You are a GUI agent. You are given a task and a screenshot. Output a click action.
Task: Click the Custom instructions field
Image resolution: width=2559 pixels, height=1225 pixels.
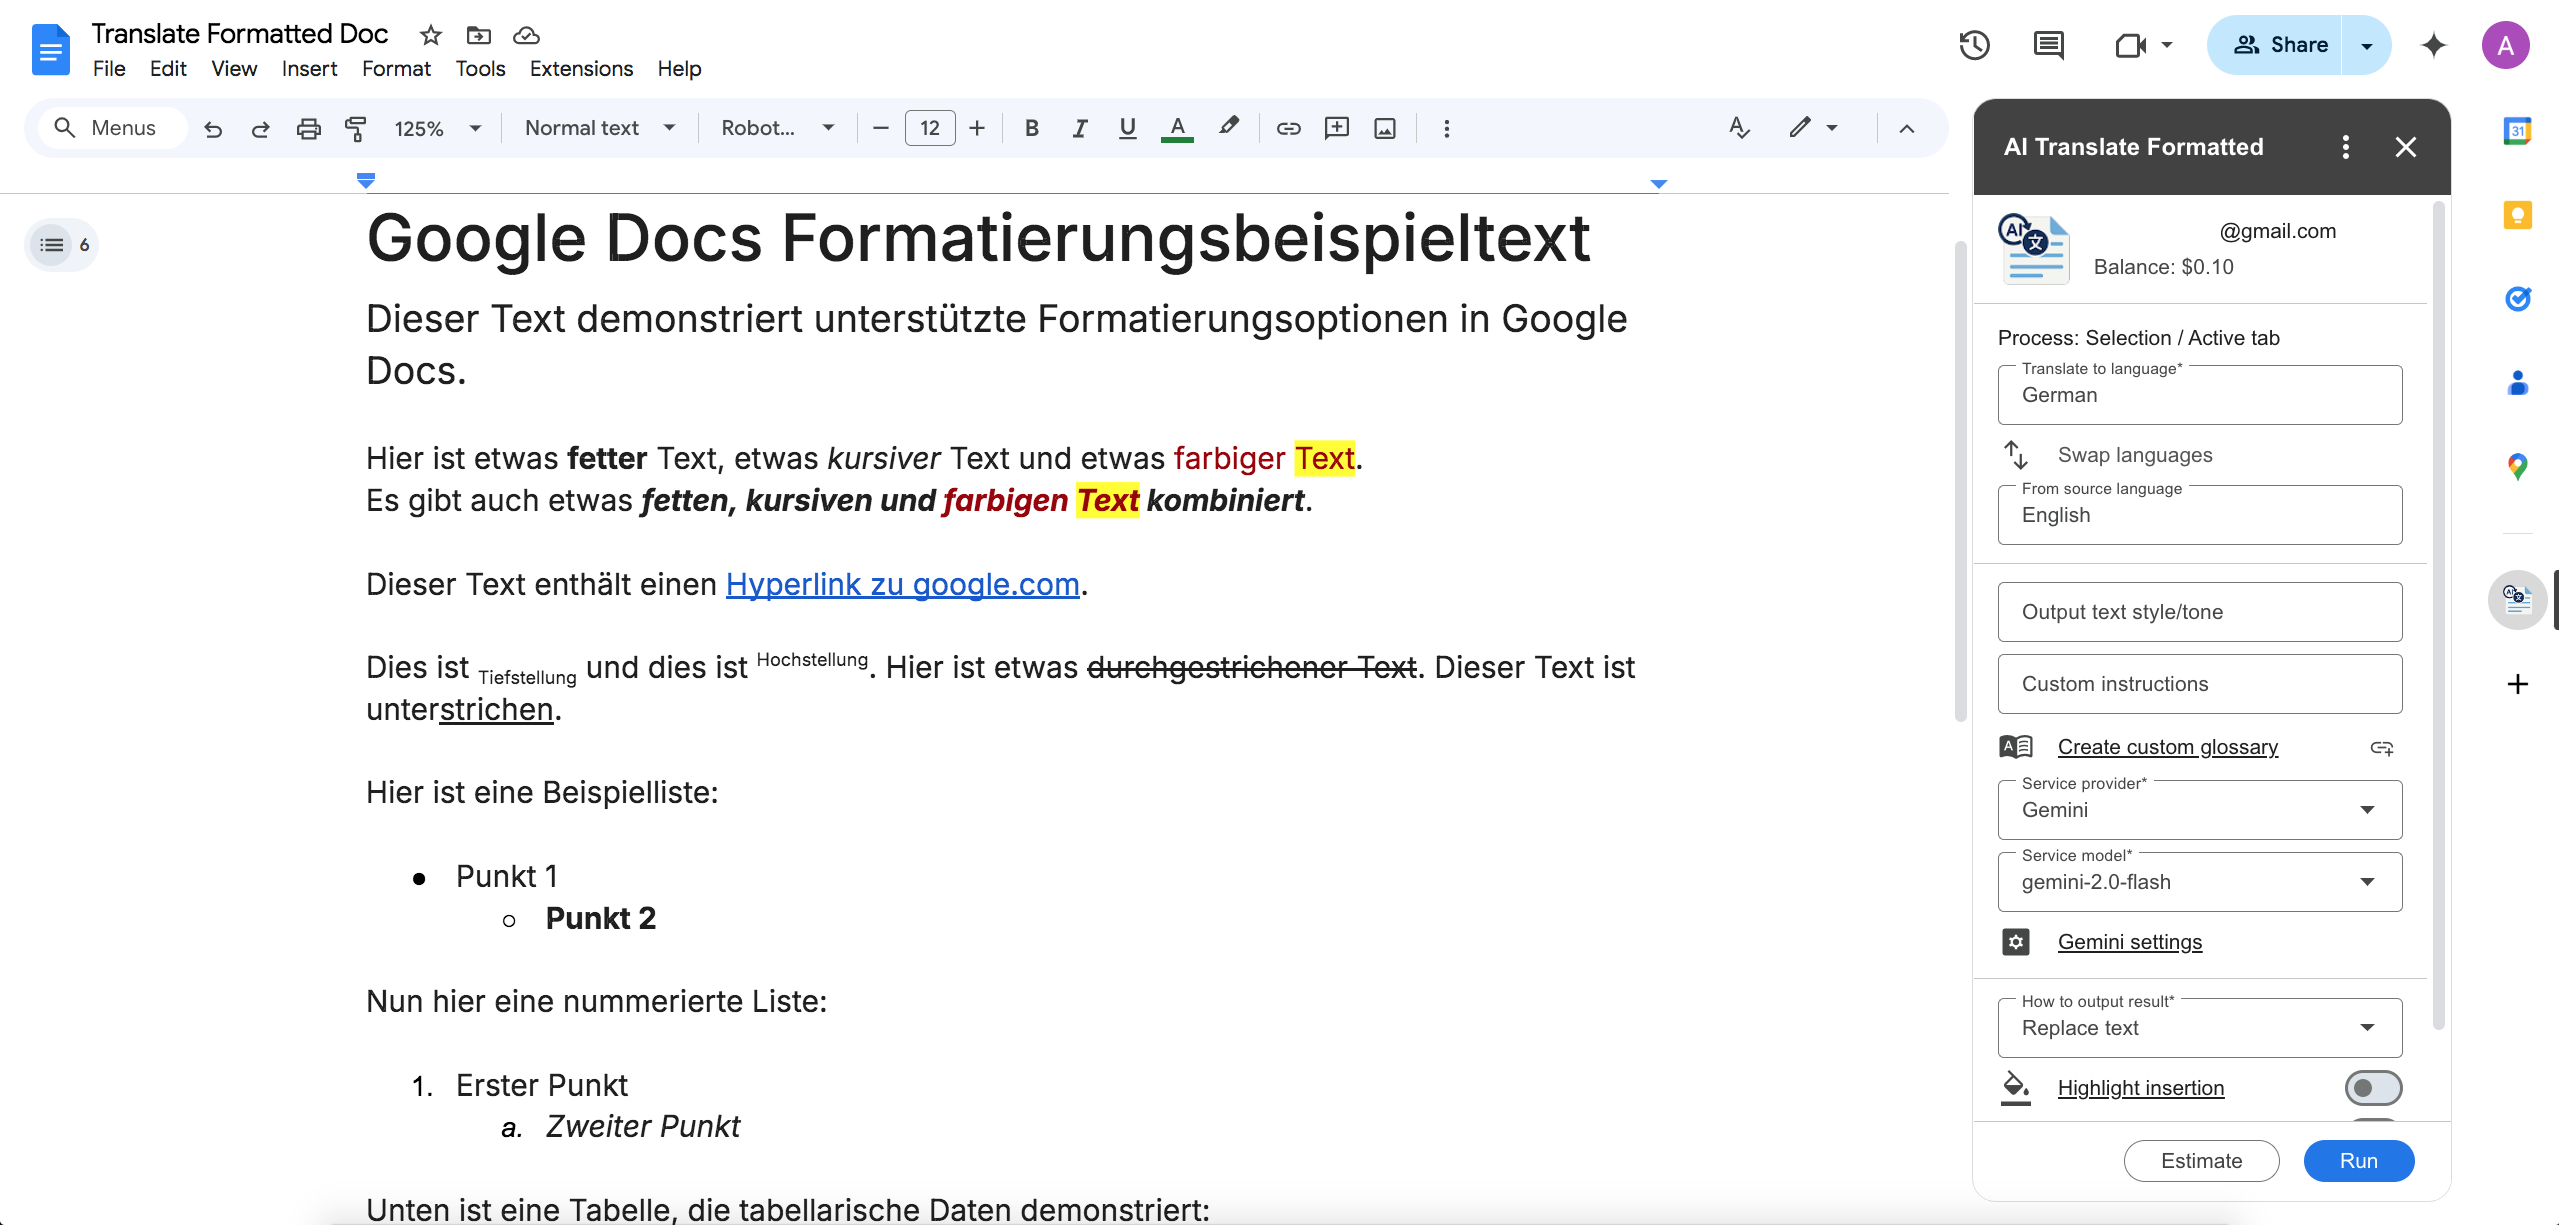pos(2200,684)
